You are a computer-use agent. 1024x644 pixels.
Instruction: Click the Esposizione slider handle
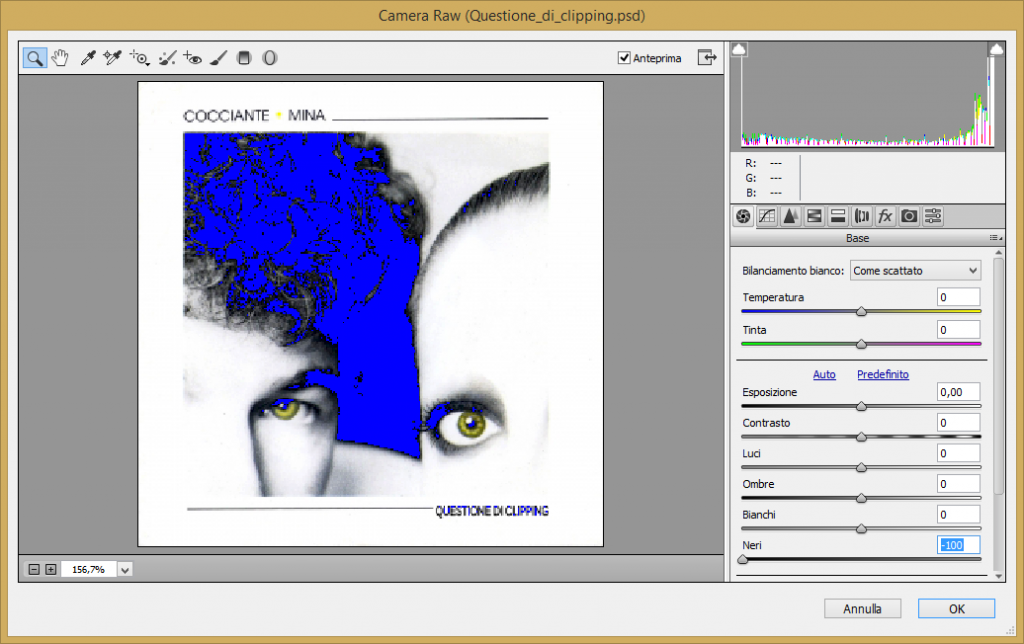tap(861, 406)
